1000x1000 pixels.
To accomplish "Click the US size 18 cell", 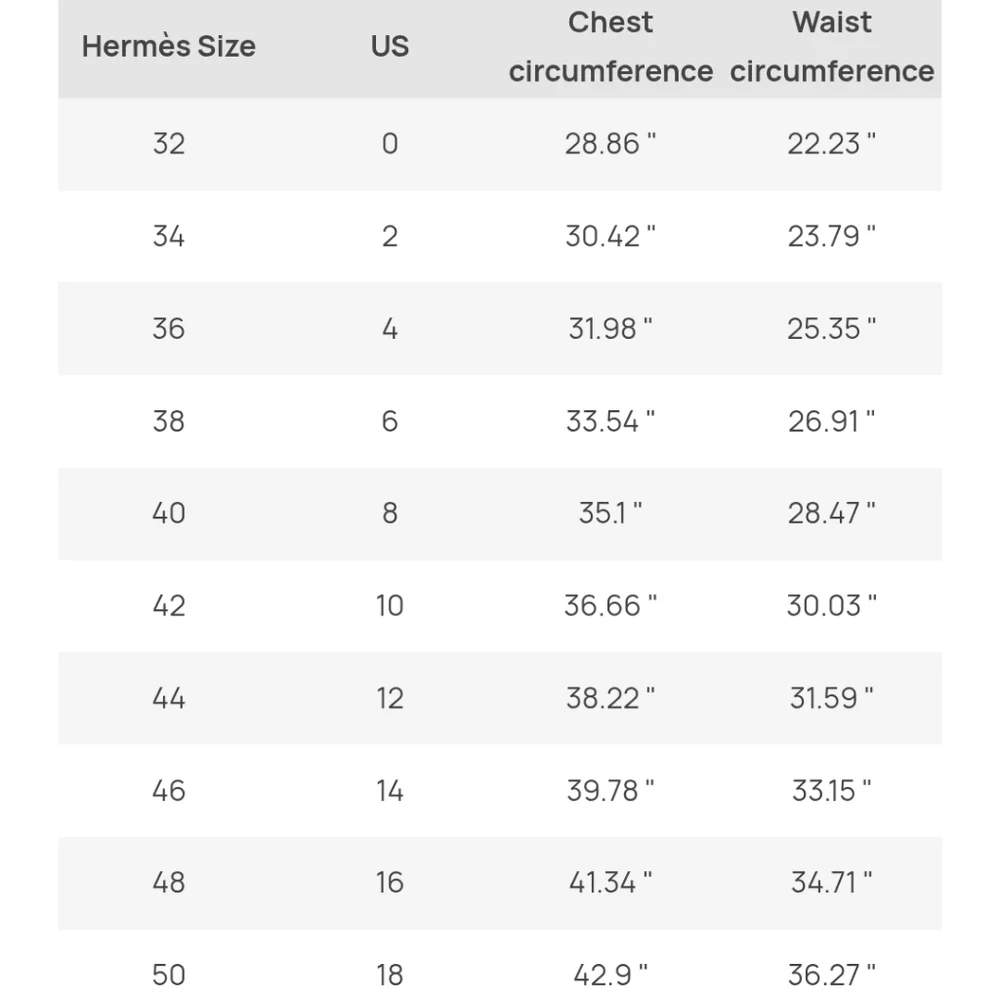I will tap(389, 974).
